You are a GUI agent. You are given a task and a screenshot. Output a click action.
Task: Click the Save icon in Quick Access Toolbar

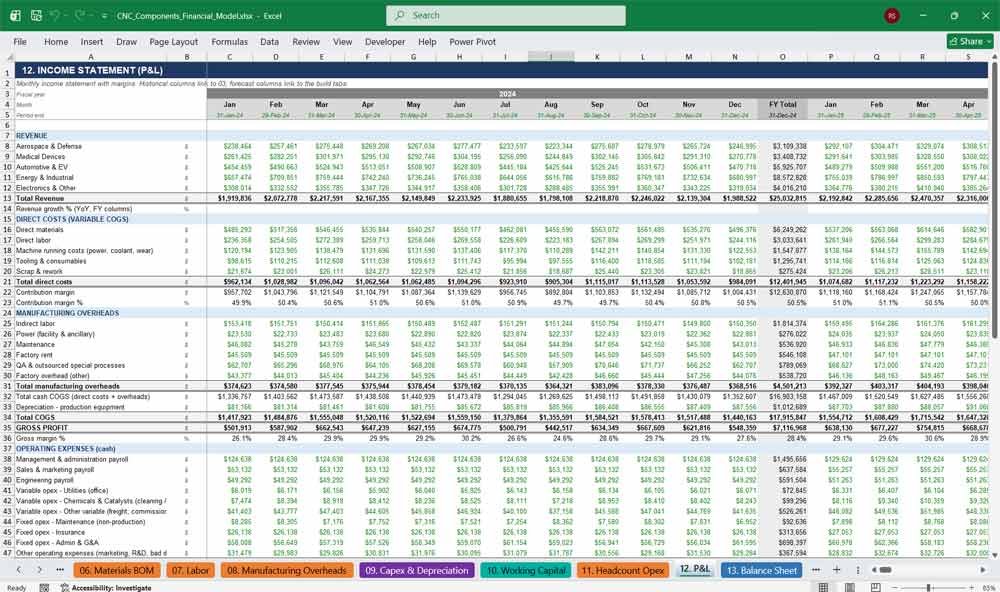(x=36, y=15)
